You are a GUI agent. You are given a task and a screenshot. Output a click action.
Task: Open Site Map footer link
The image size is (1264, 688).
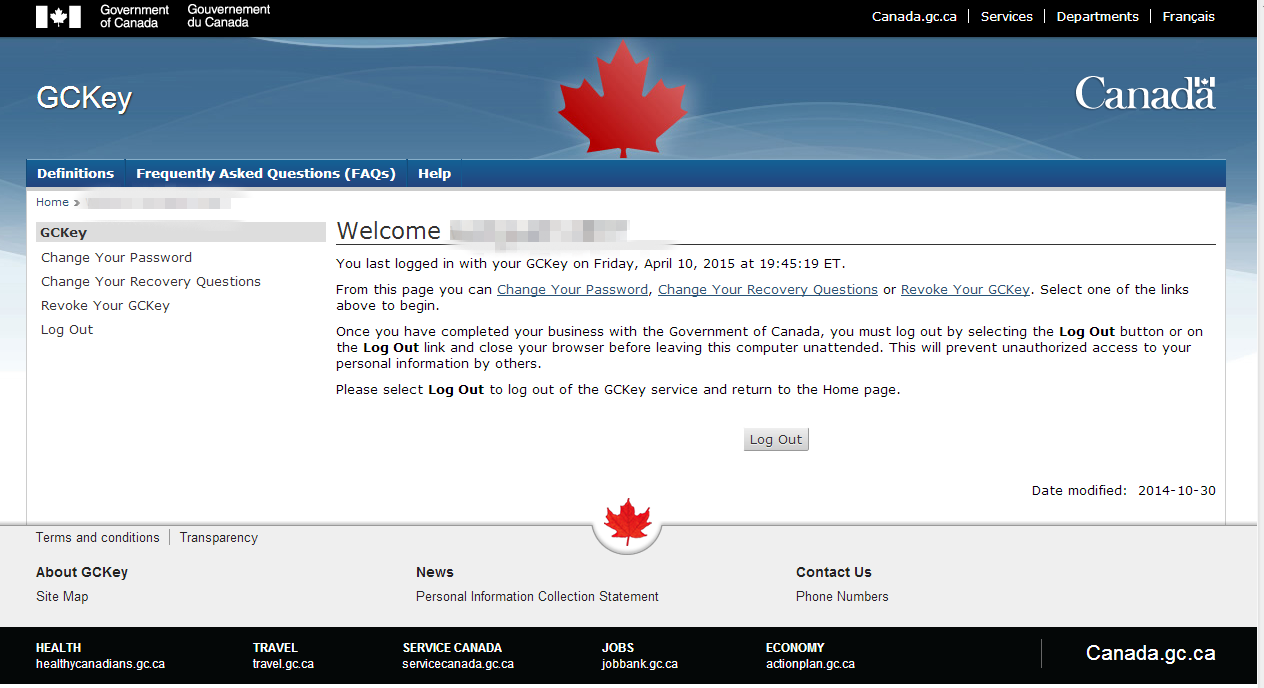62,596
